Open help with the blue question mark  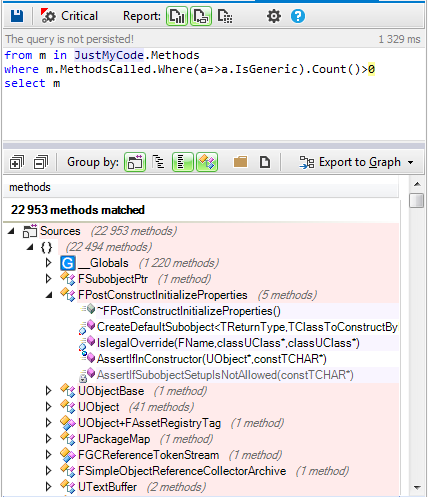pos(298,16)
